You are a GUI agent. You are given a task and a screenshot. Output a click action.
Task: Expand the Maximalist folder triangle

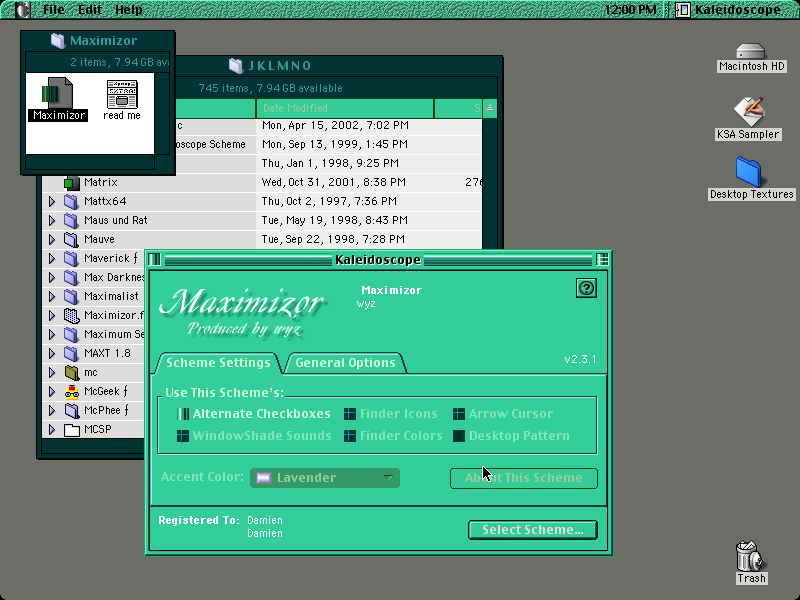52,296
